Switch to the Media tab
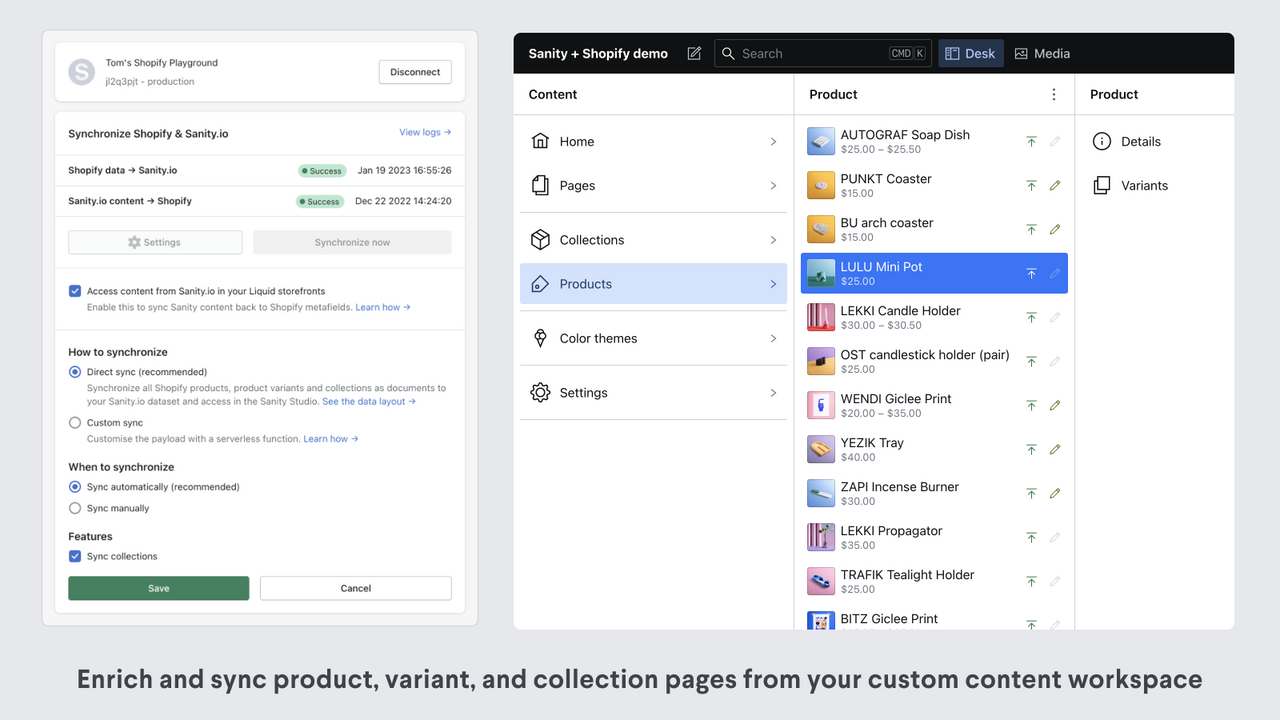 (1042, 53)
